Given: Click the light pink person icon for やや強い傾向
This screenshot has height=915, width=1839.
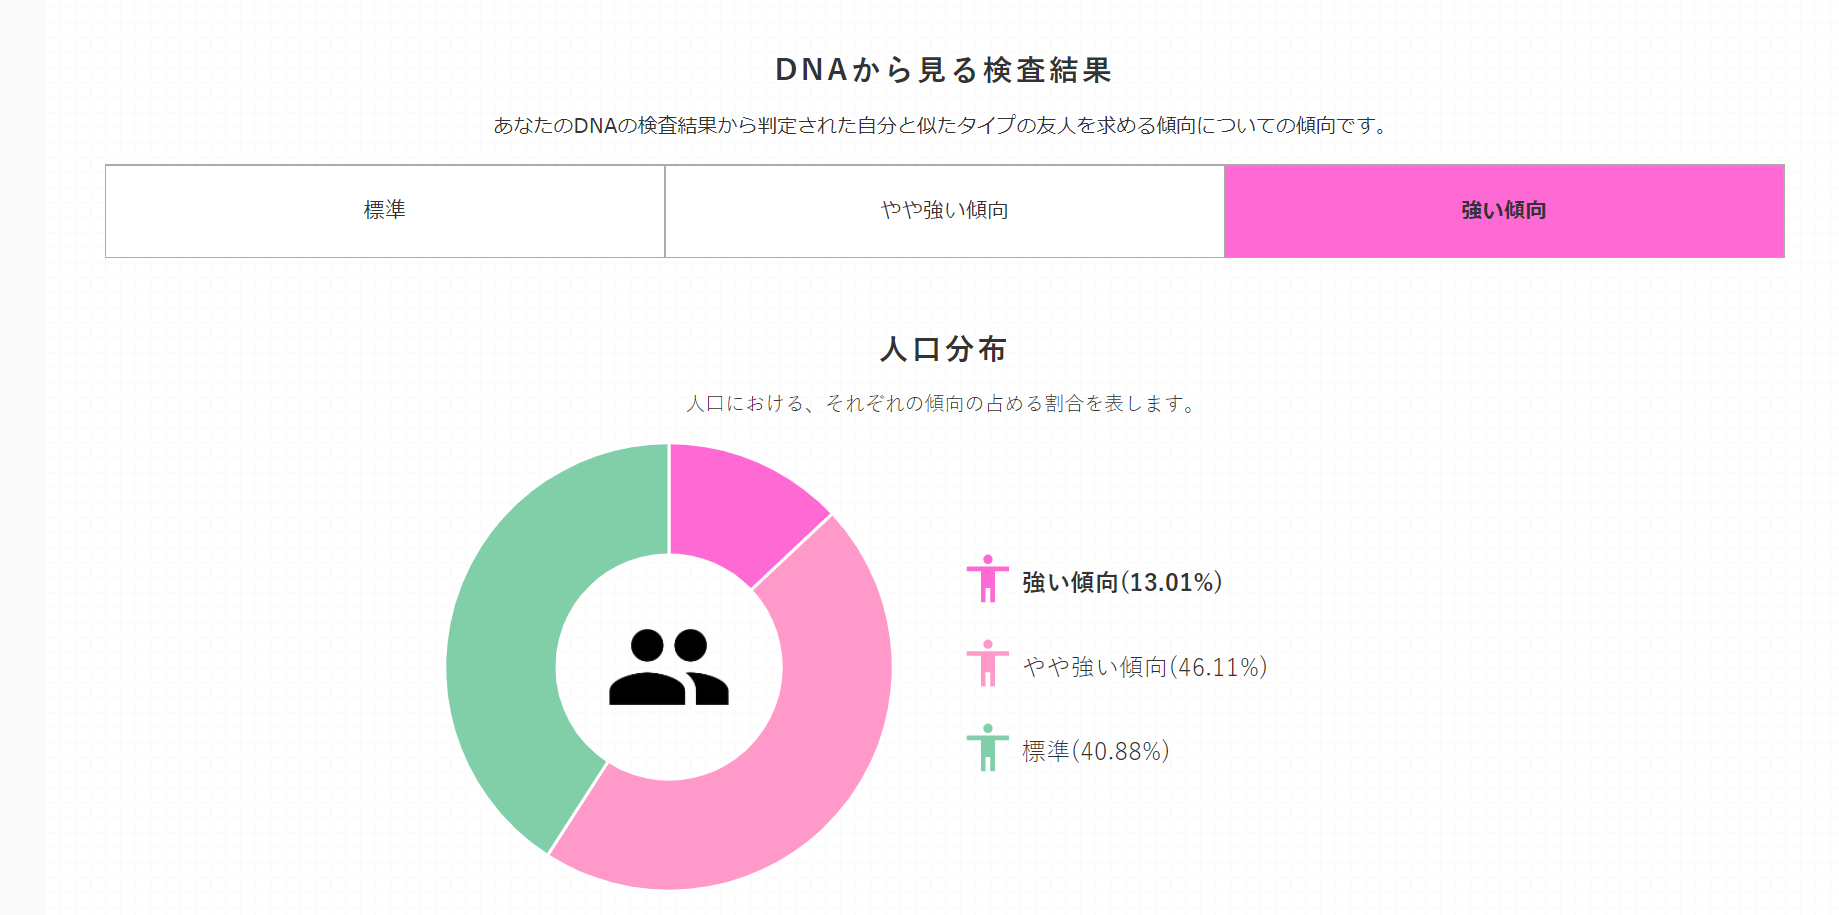Looking at the screenshot, I should (987, 663).
